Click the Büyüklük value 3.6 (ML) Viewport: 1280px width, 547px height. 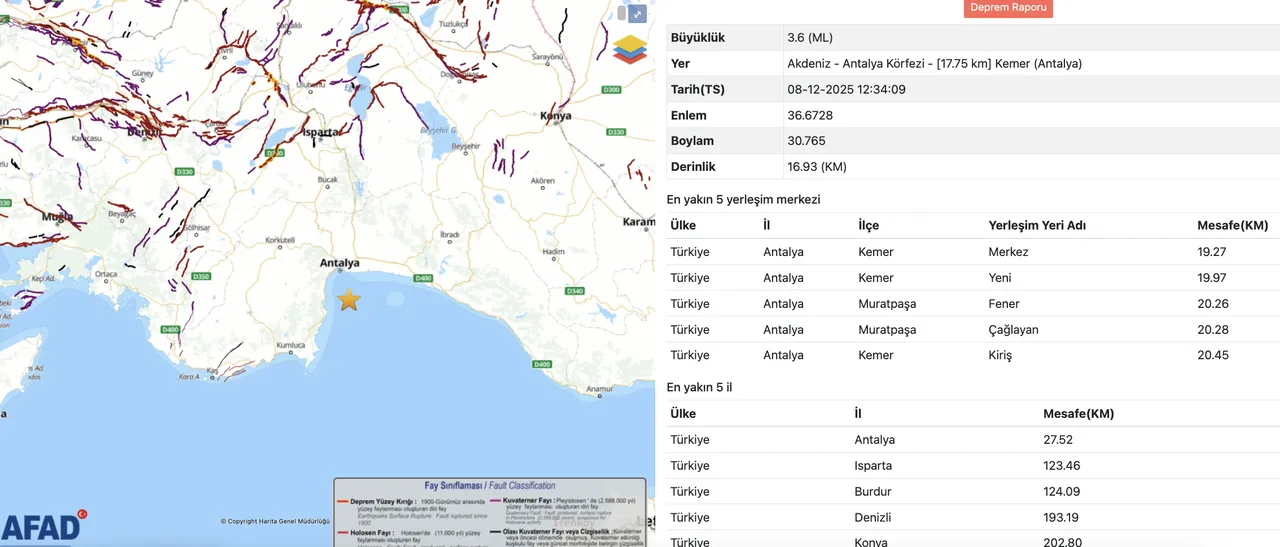tap(810, 38)
